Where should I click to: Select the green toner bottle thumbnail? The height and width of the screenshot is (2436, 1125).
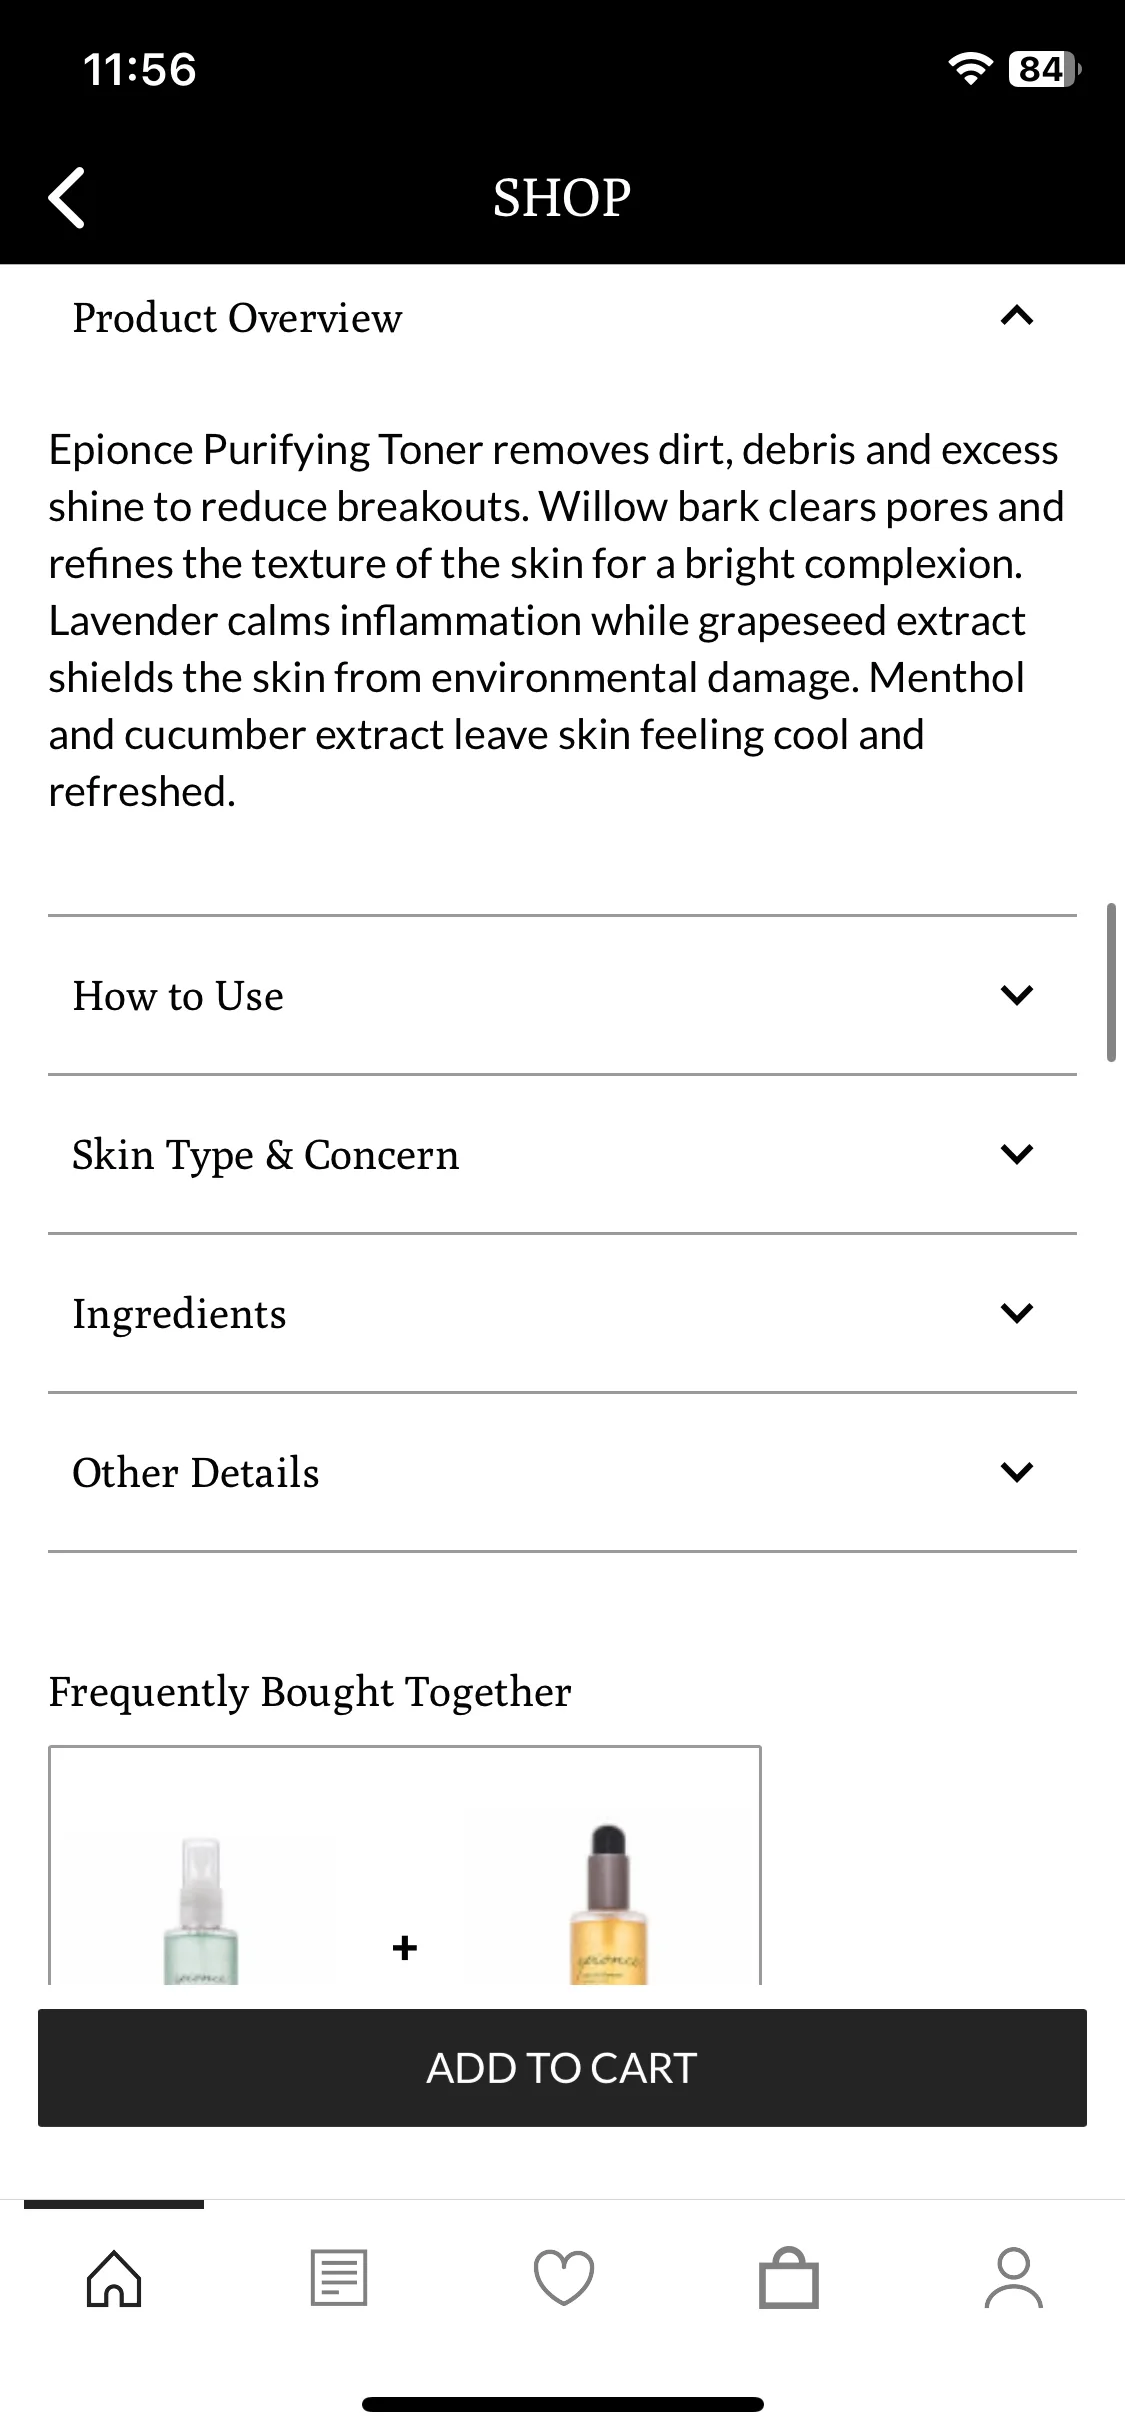201,1911
